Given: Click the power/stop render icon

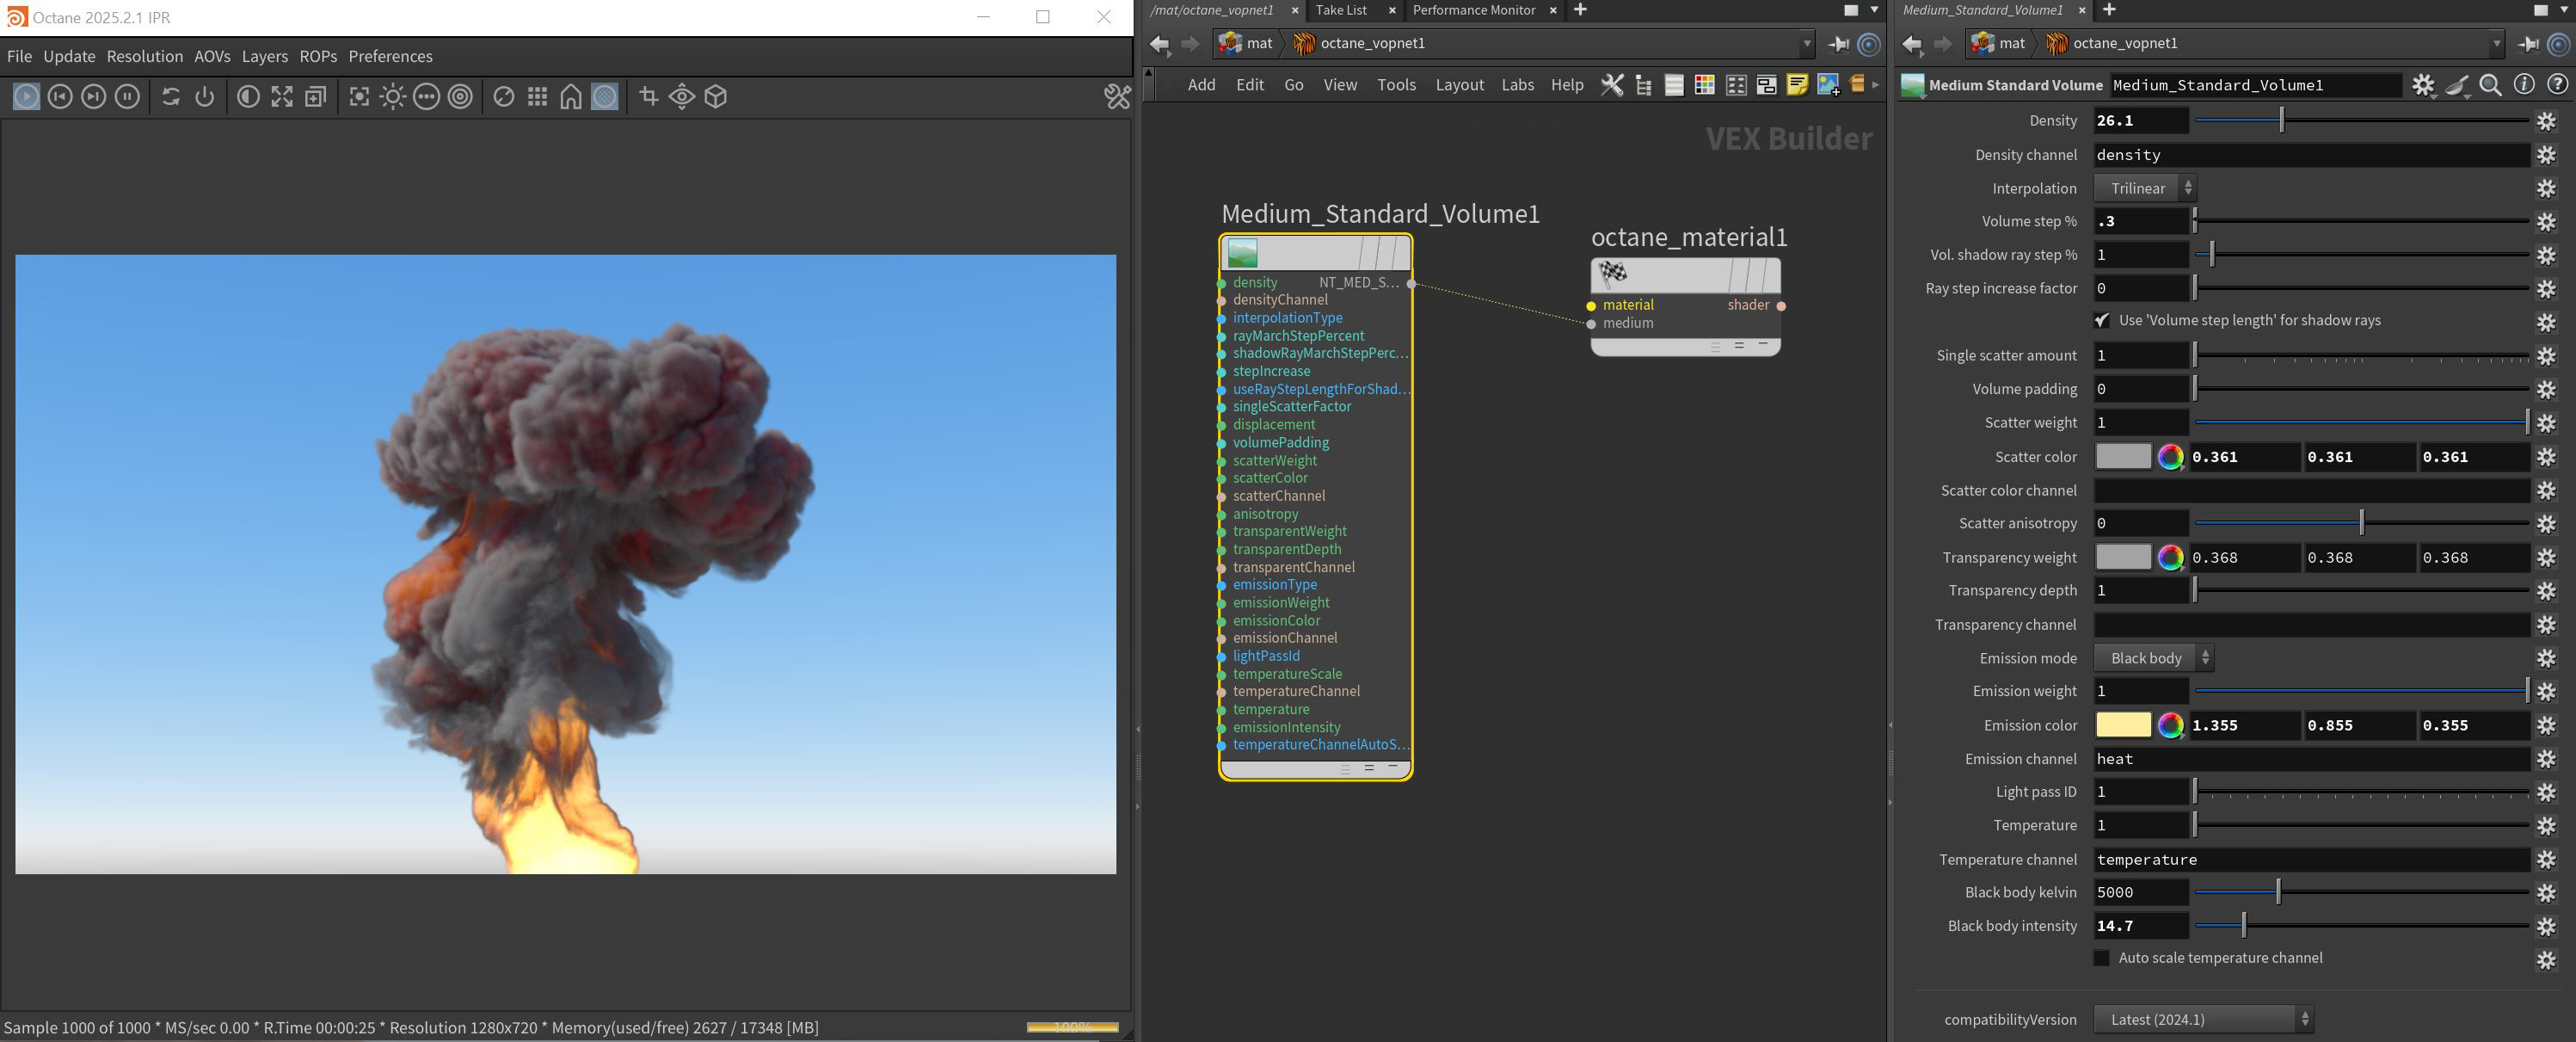Looking at the screenshot, I should [x=205, y=96].
